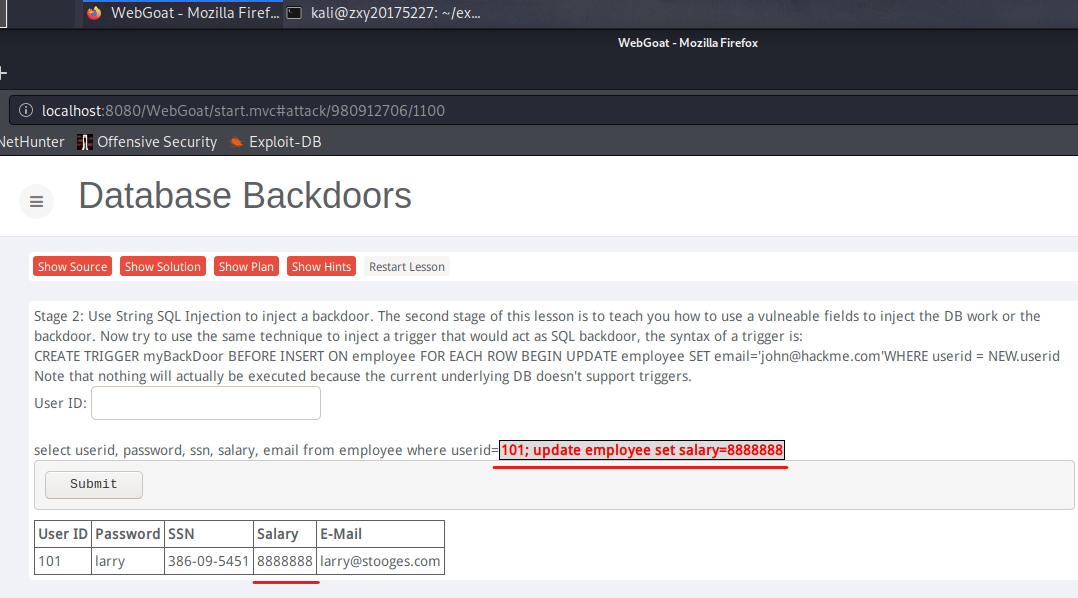The image size is (1078, 598).
Task: Click Restart Lesson
Action: click(407, 267)
